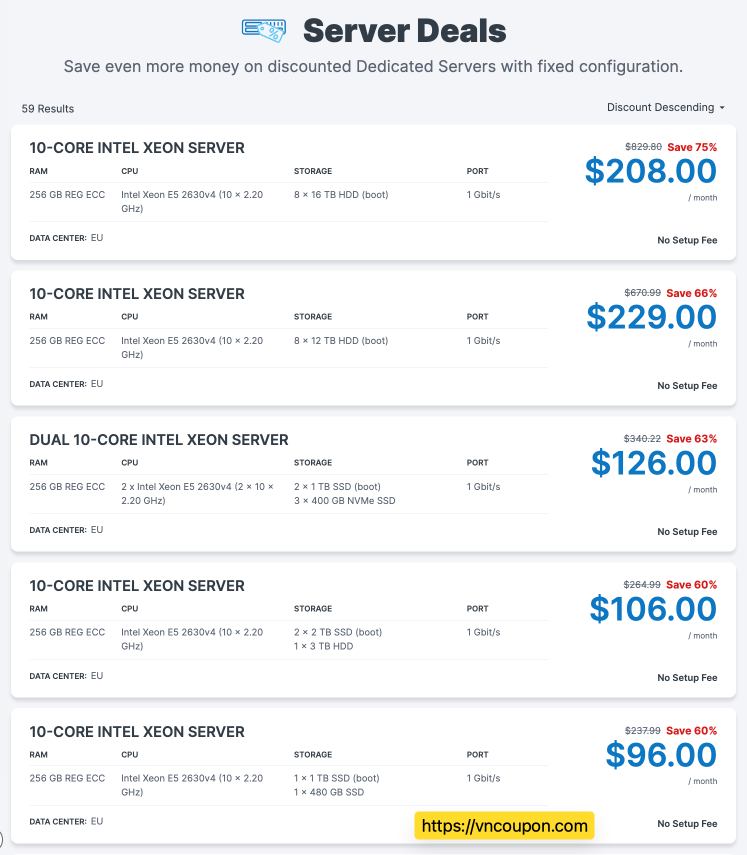Screen dimensions: 747x855
Task: Visit the vncoupon.com link
Action: click(504, 826)
